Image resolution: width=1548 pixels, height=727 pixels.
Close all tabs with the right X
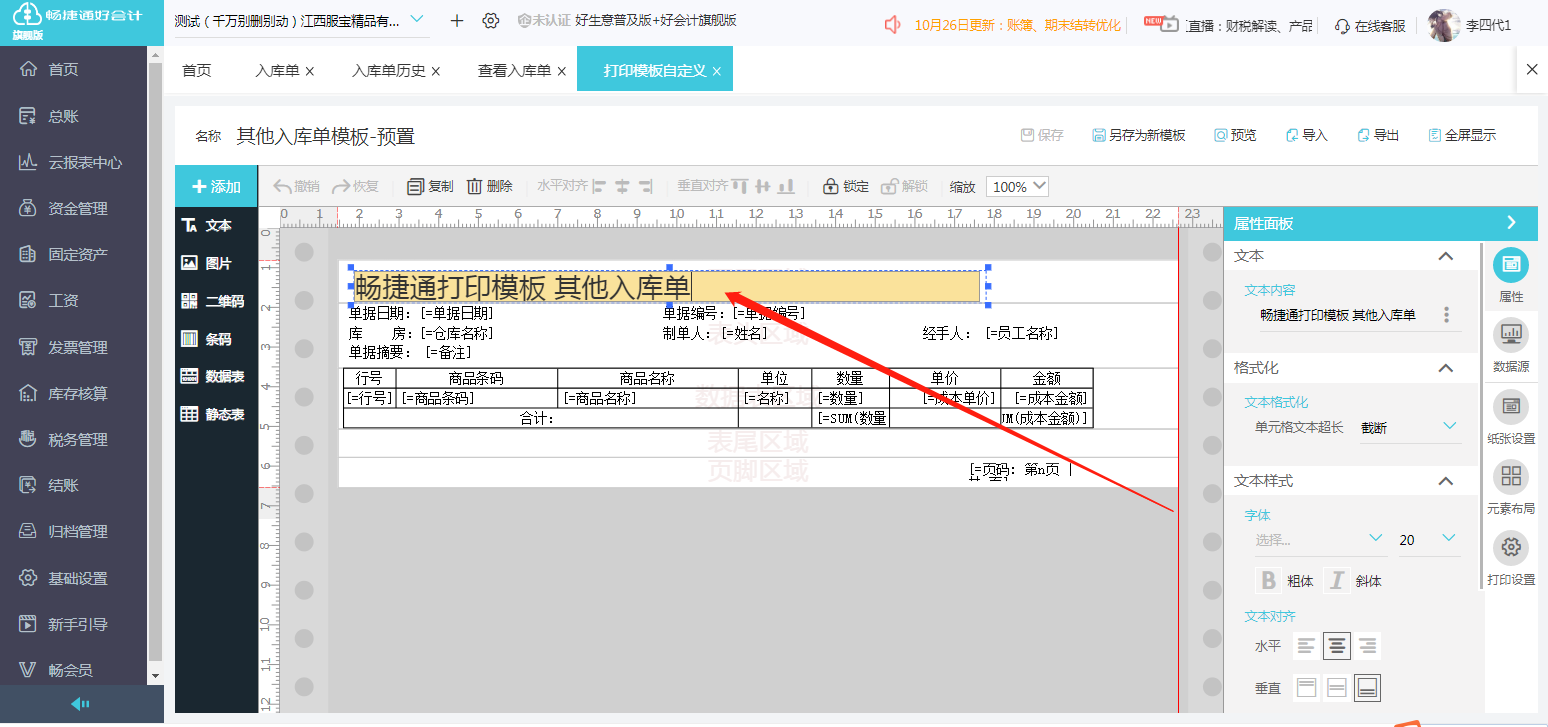(1532, 69)
